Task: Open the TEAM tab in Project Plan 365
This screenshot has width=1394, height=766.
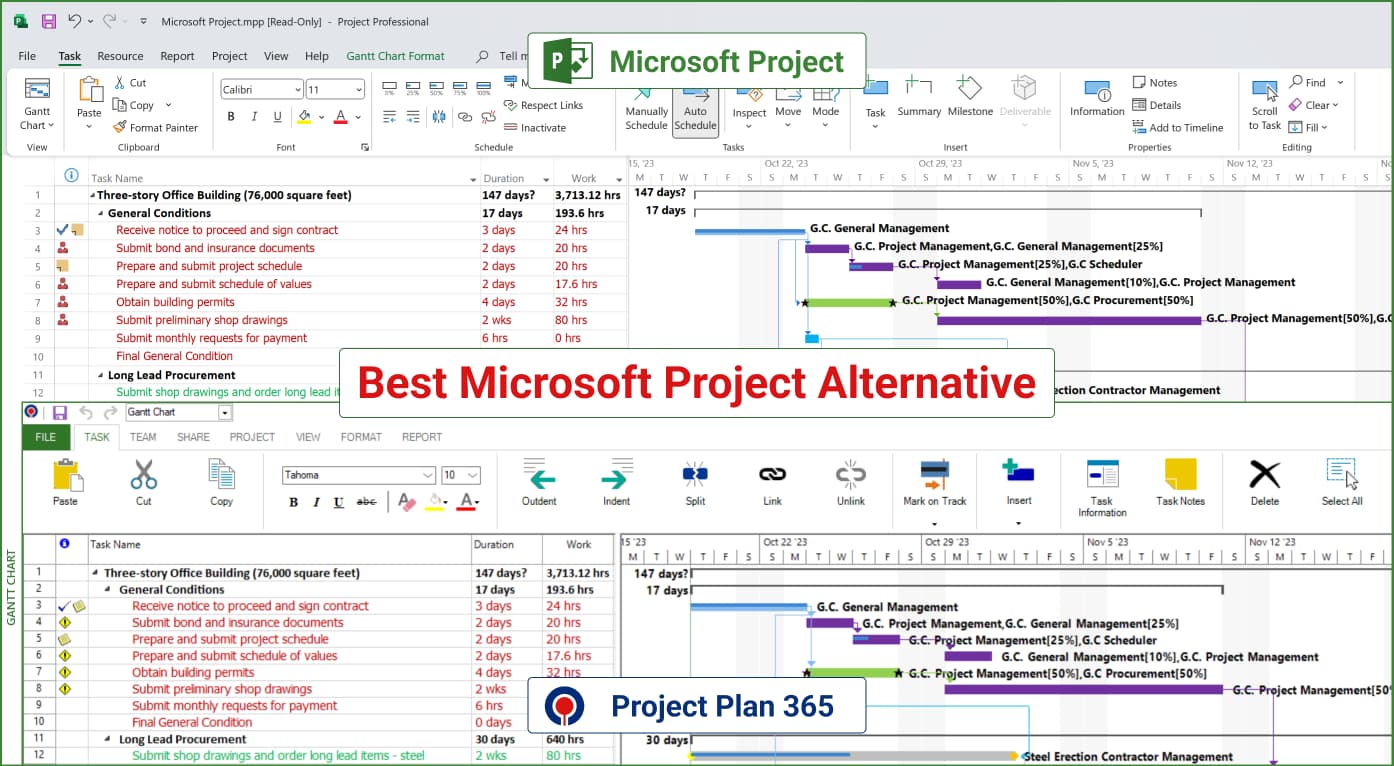Action: tap(142, 437)
